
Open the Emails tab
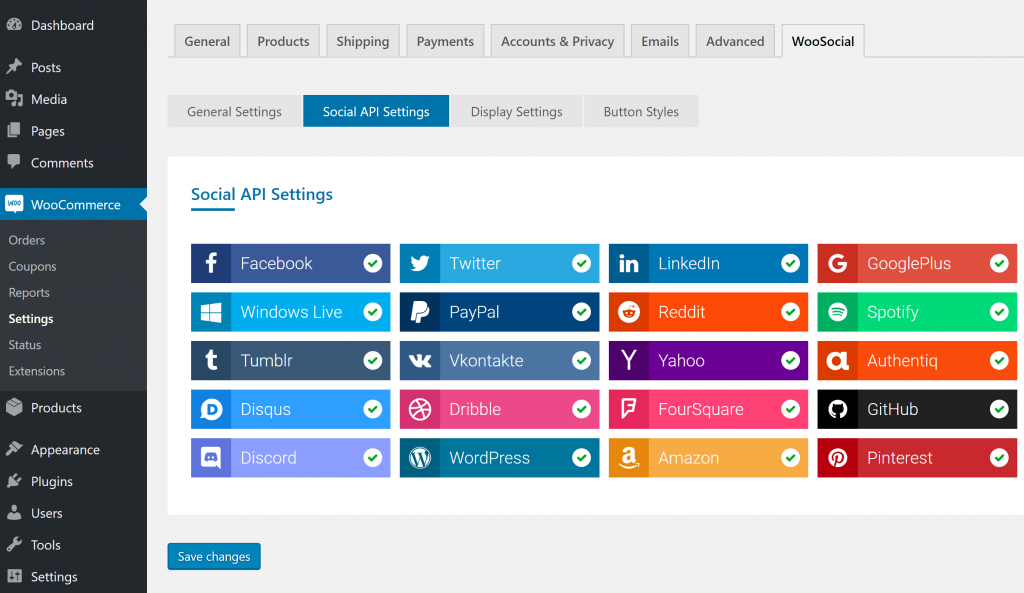click(x=660, y=41)
